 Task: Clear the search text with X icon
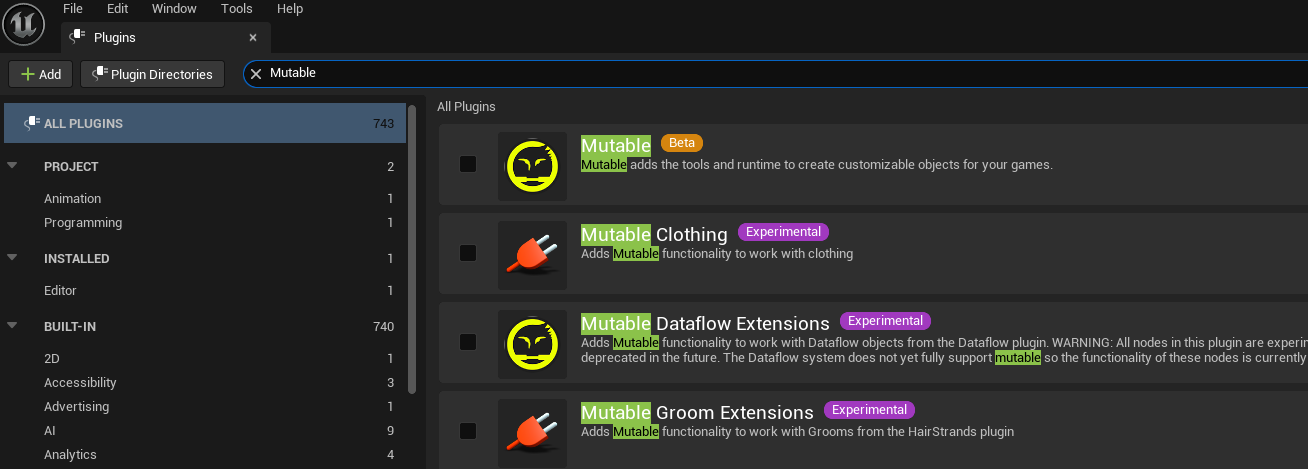point(256,73)
